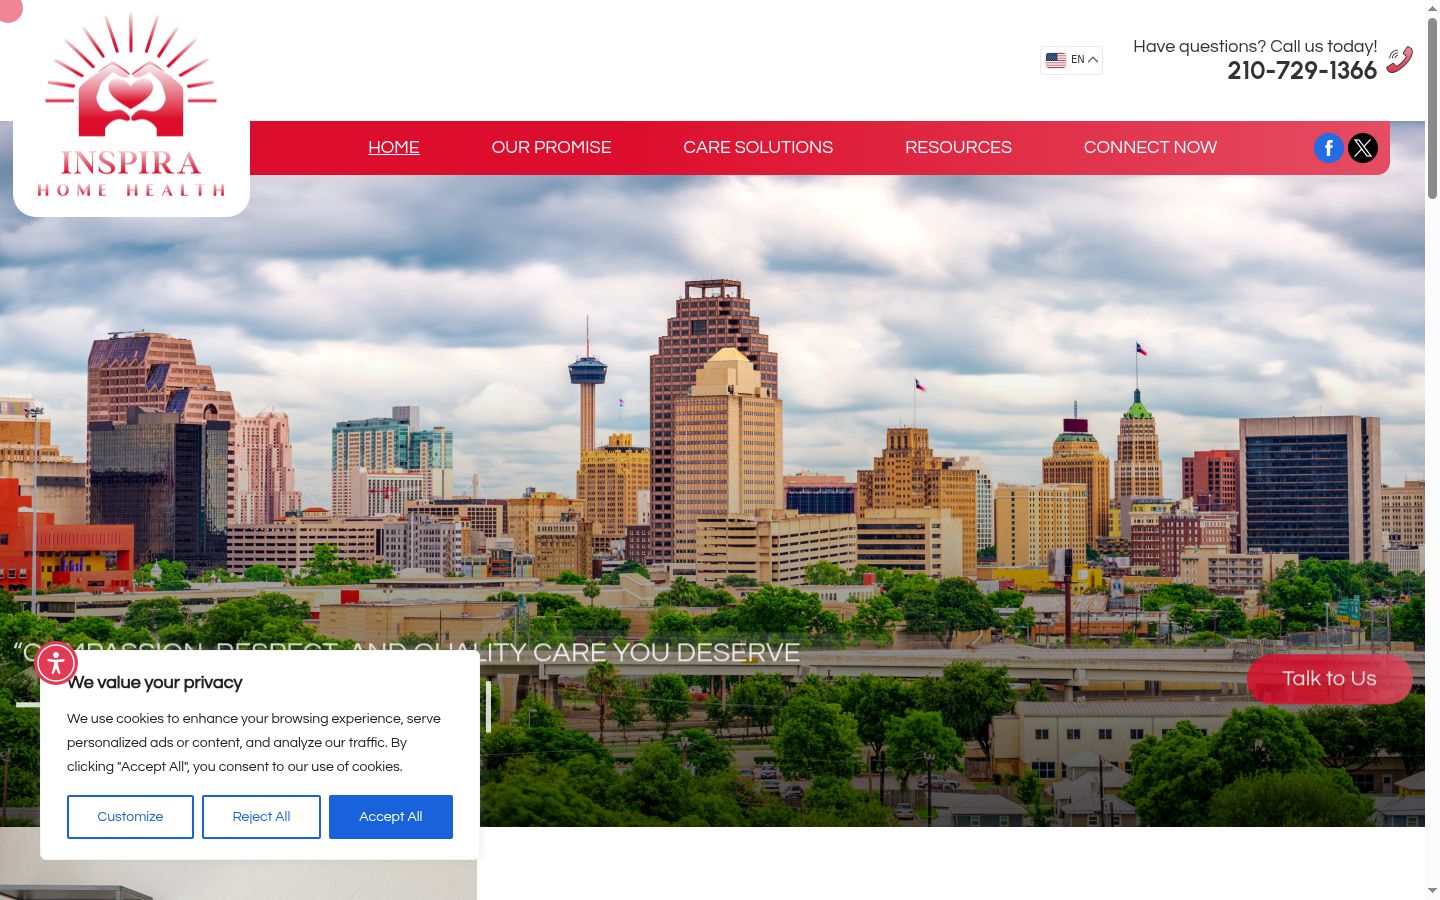The height and width of the screenshot is (900, 1440).
Task: Click the scrollbar up arrow
Action: click(1432, 8)
